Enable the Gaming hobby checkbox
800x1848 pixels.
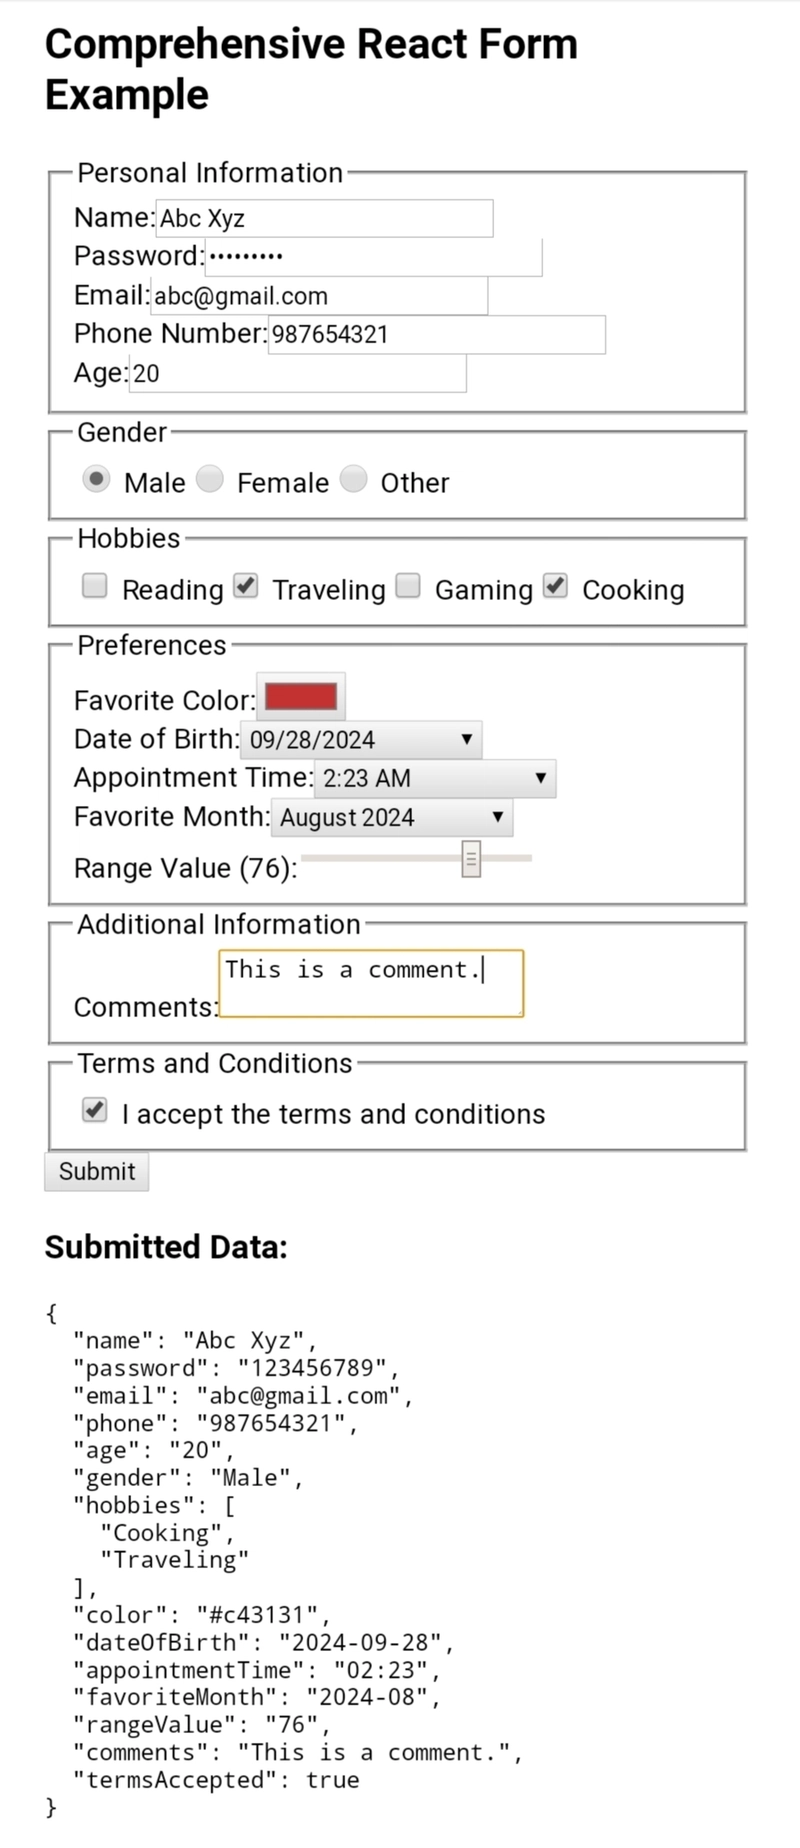pyautogui.click(x=408, y=586)
